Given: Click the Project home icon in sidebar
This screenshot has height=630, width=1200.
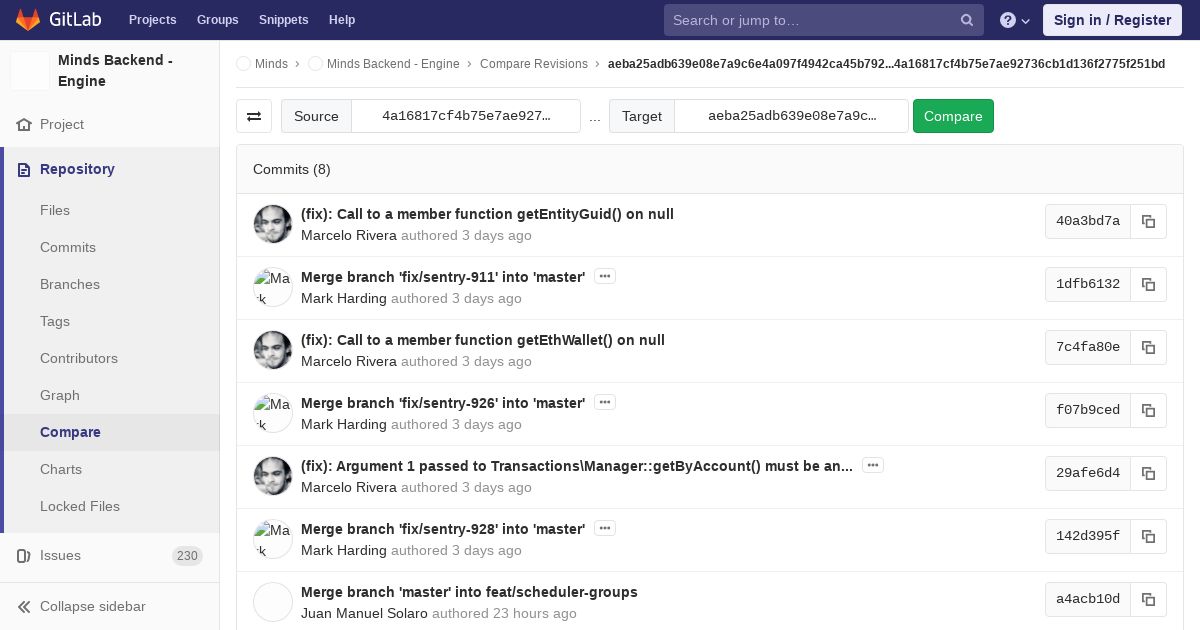Looking at the screenshot, I should (24, 124).
